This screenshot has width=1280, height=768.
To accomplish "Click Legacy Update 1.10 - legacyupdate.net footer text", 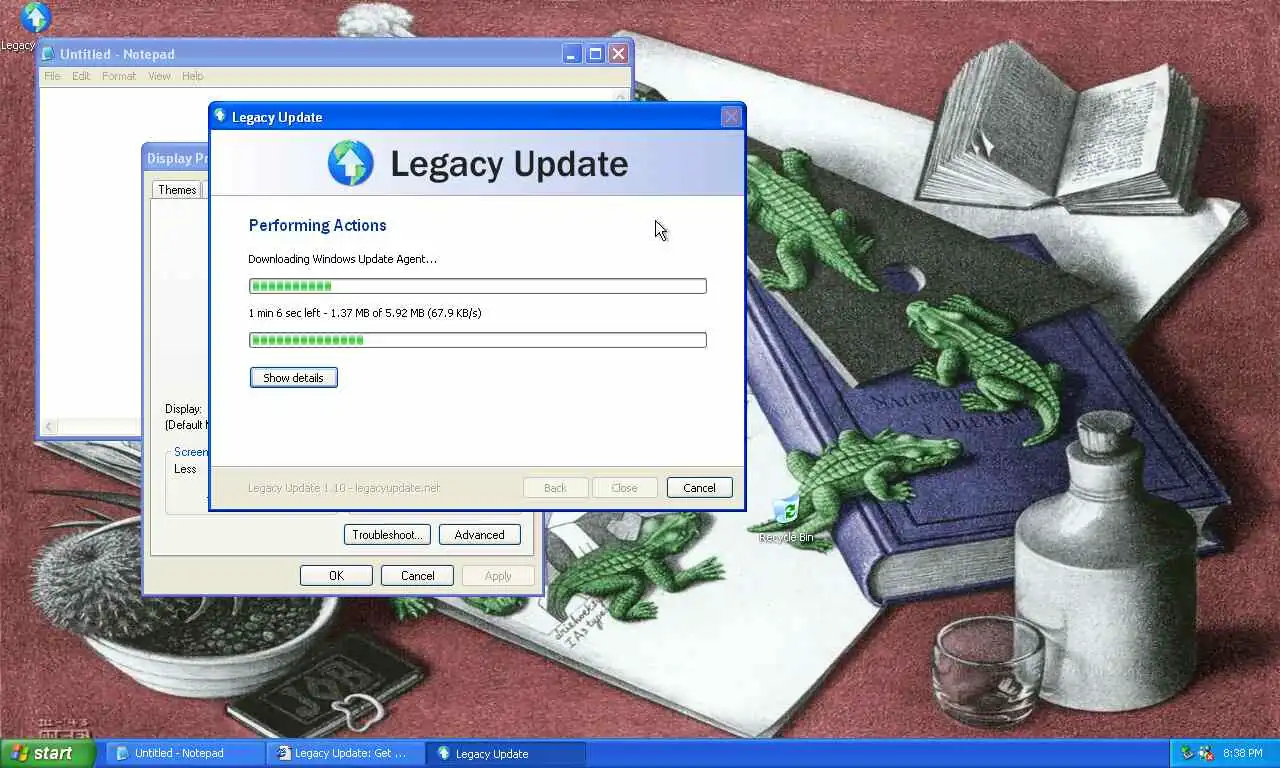I will point(344,488).
